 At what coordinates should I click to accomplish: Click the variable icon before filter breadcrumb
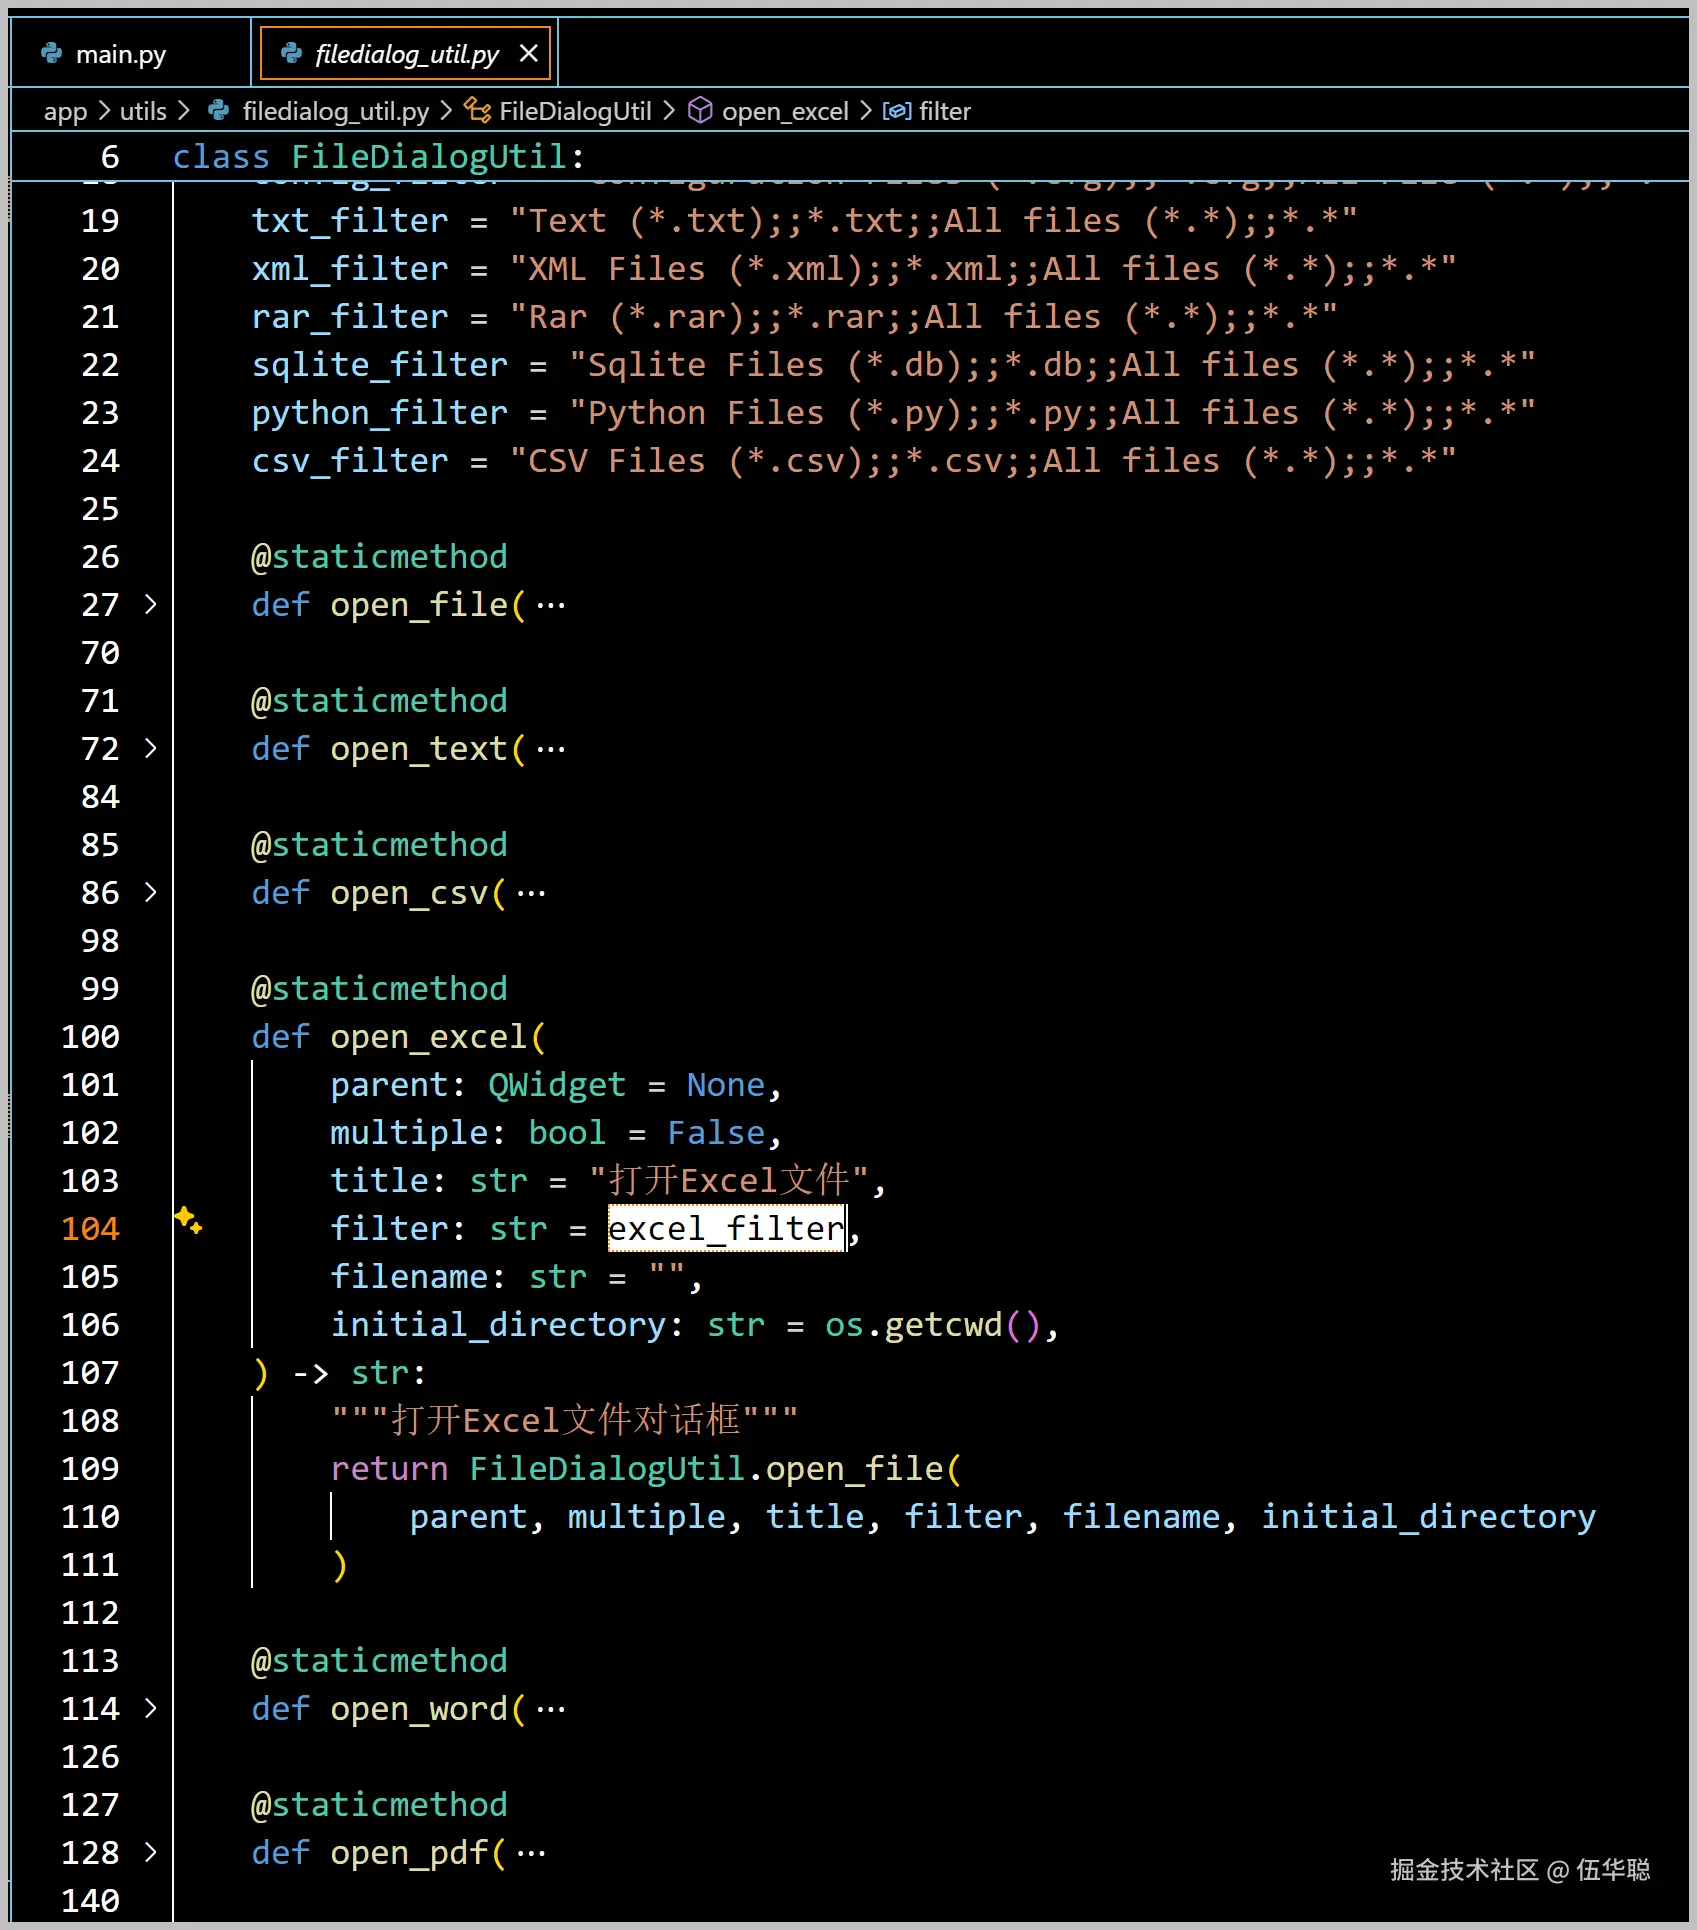tap(897, 111)
